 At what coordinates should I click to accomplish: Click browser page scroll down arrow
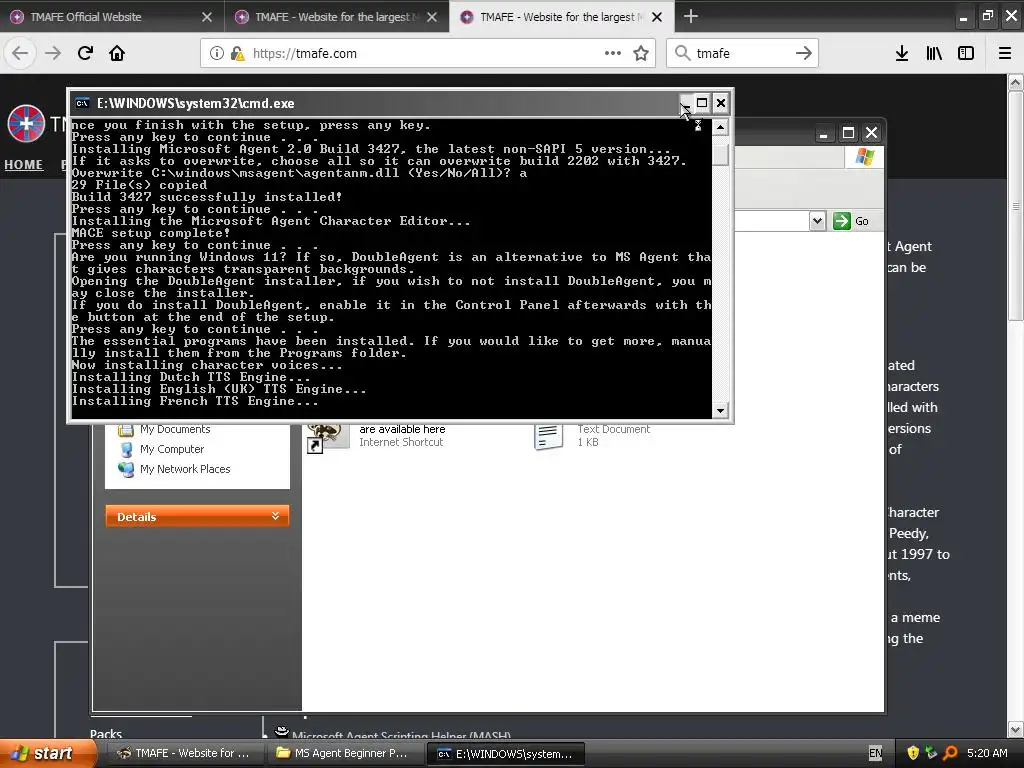pyautogui.click(x=1015, y=729)
